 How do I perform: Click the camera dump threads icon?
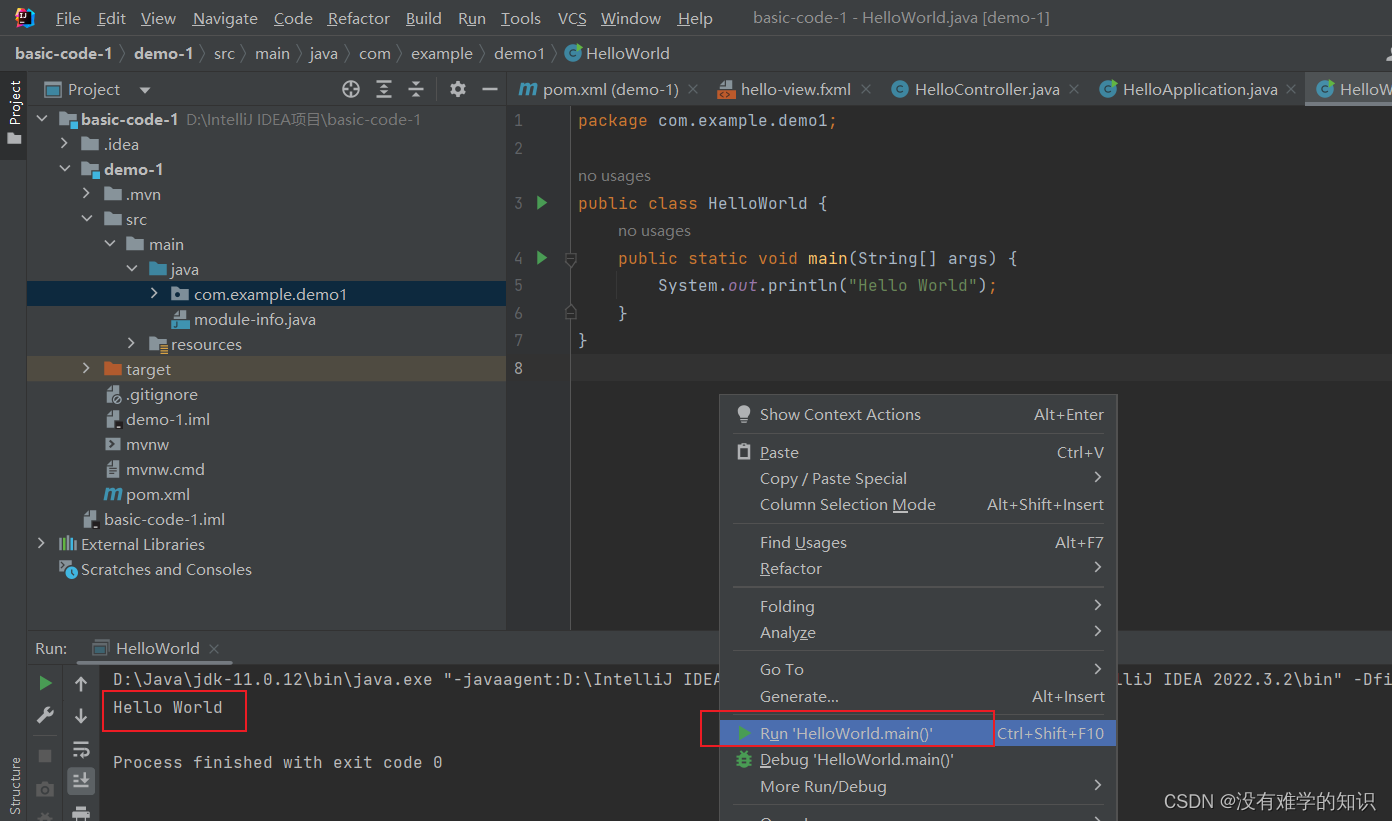point(45,790)
